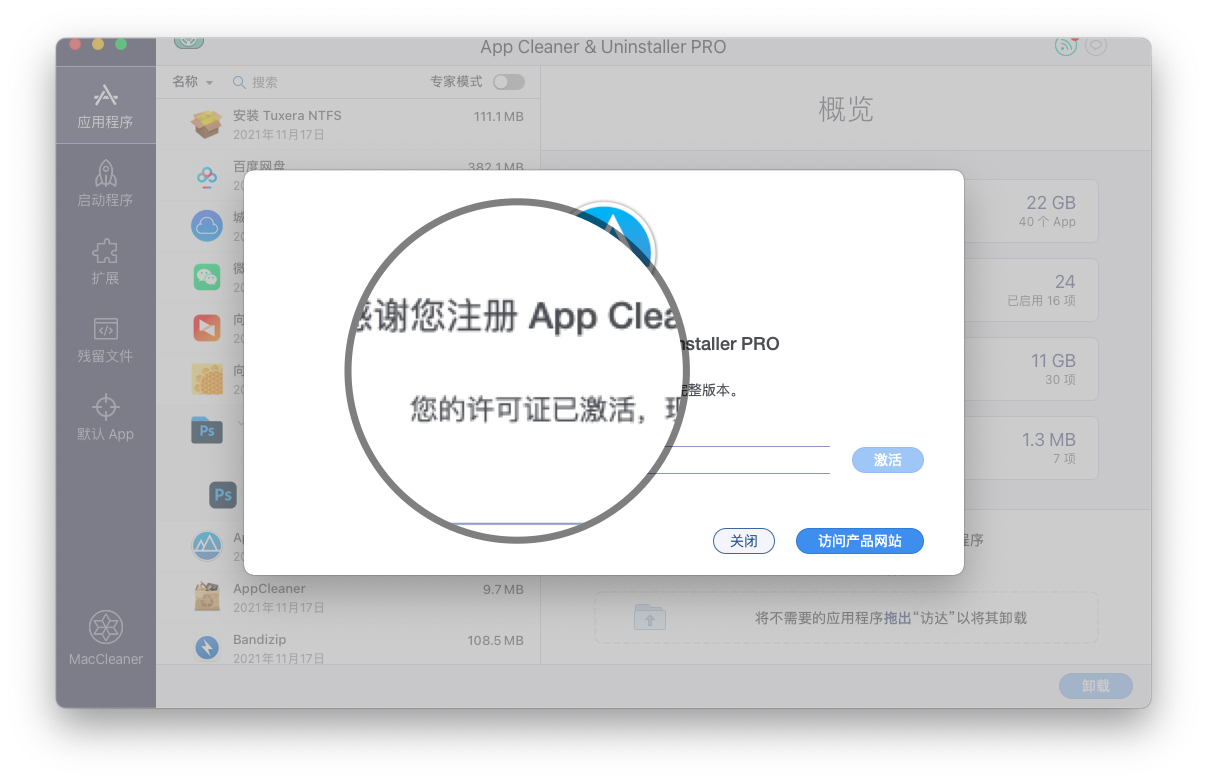Collapse the Photoshop folder chevron

pos(241,424)
